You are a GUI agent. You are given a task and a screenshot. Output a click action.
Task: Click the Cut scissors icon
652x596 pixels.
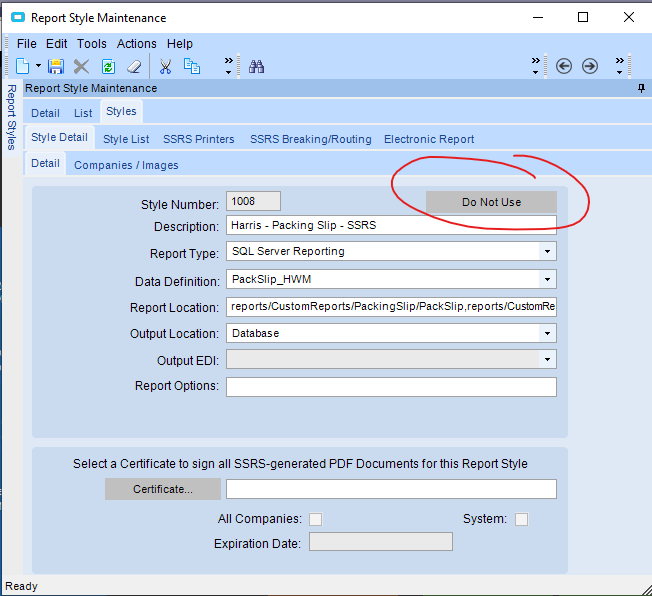(x=165, y=66)
